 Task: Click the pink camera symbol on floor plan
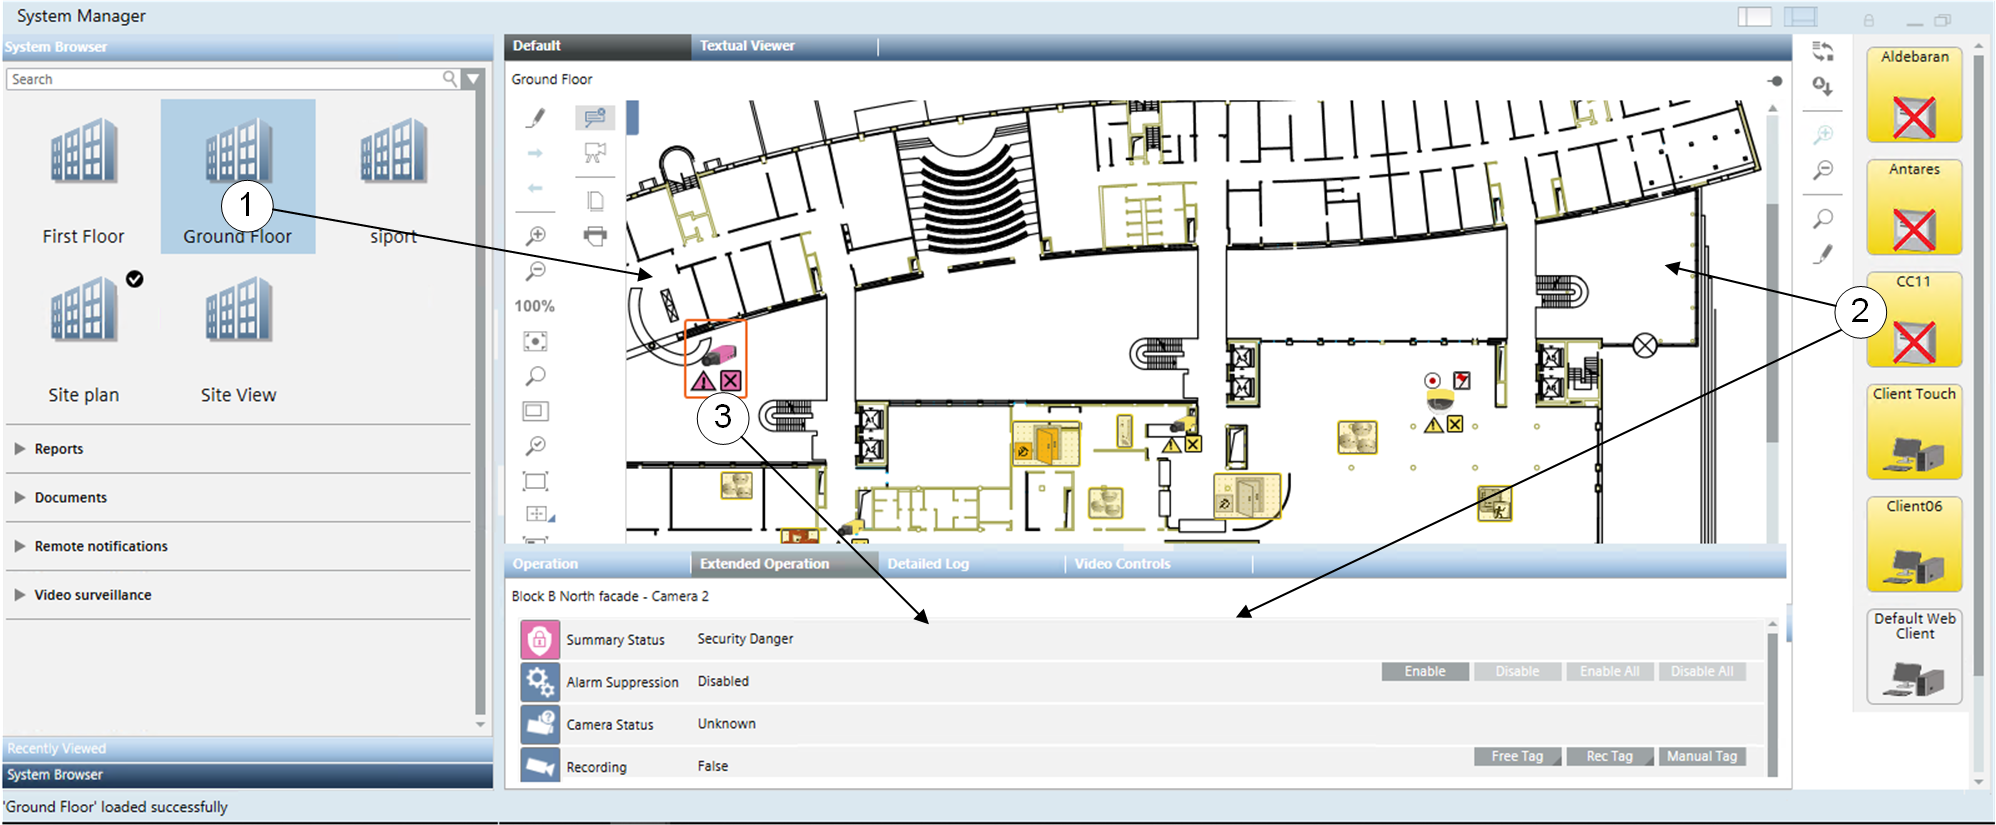pyautogui.click(x=718, y=354)
